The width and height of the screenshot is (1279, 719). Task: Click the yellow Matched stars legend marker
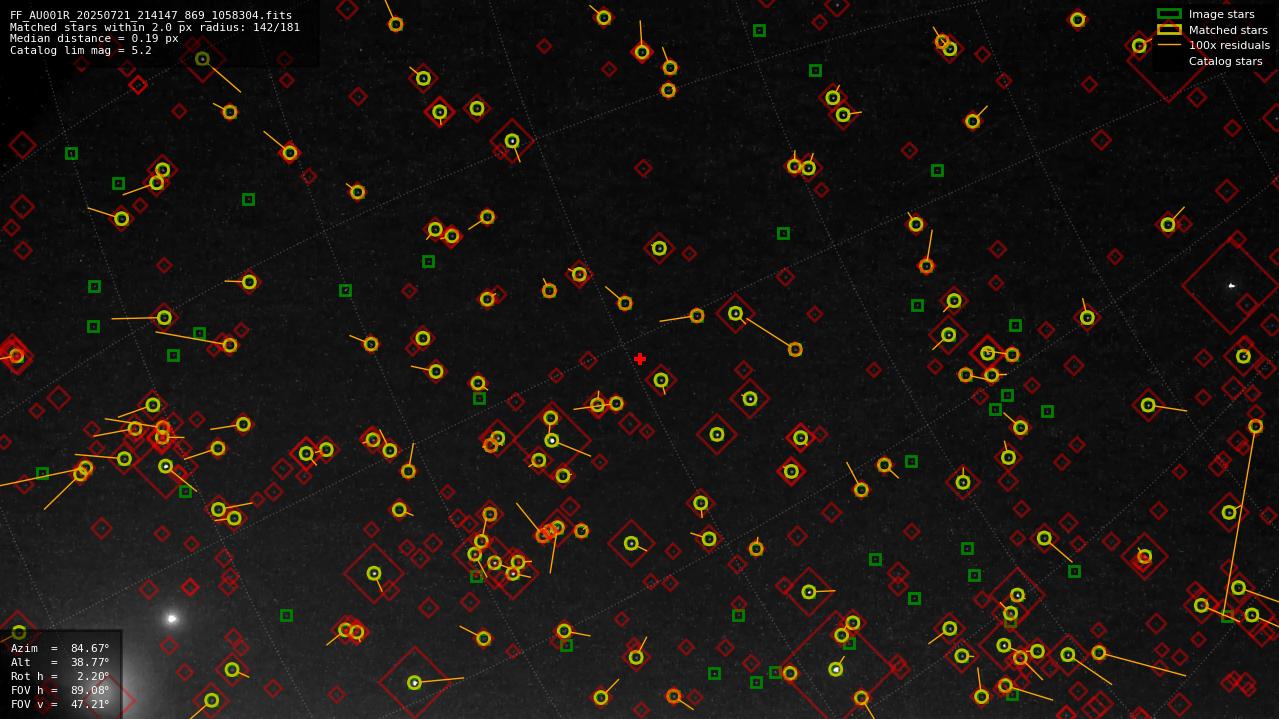[x=1169, y=29]
